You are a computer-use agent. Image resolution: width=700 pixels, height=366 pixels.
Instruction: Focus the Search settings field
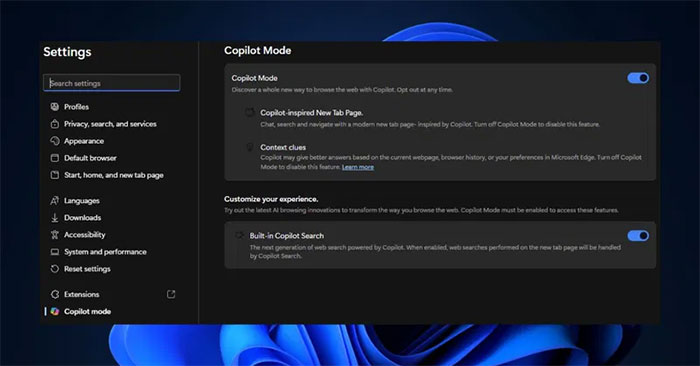click(x=112, y=83)
